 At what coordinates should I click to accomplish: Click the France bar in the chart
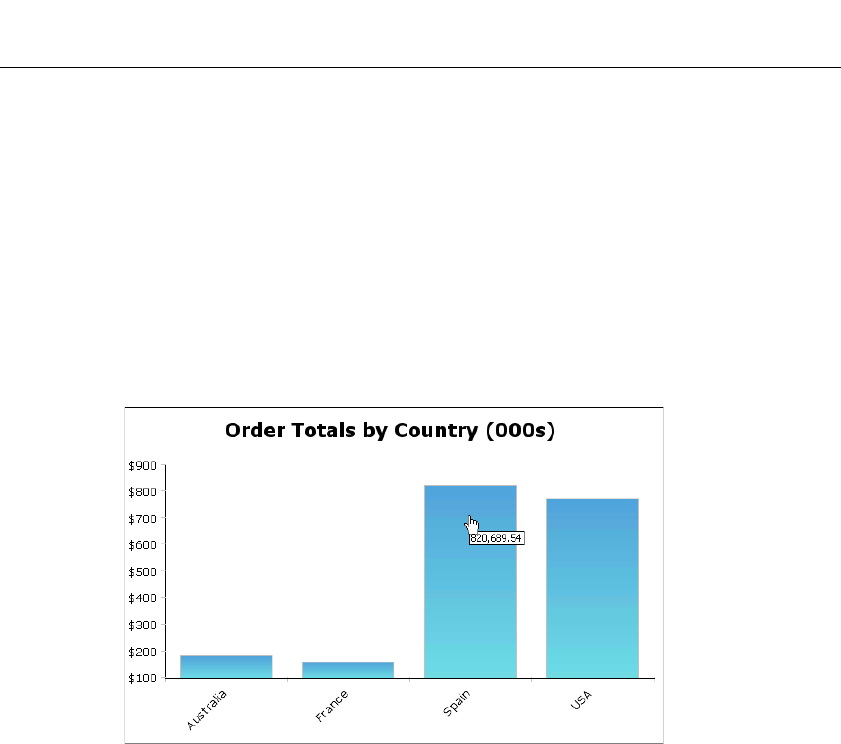(348, 670)
